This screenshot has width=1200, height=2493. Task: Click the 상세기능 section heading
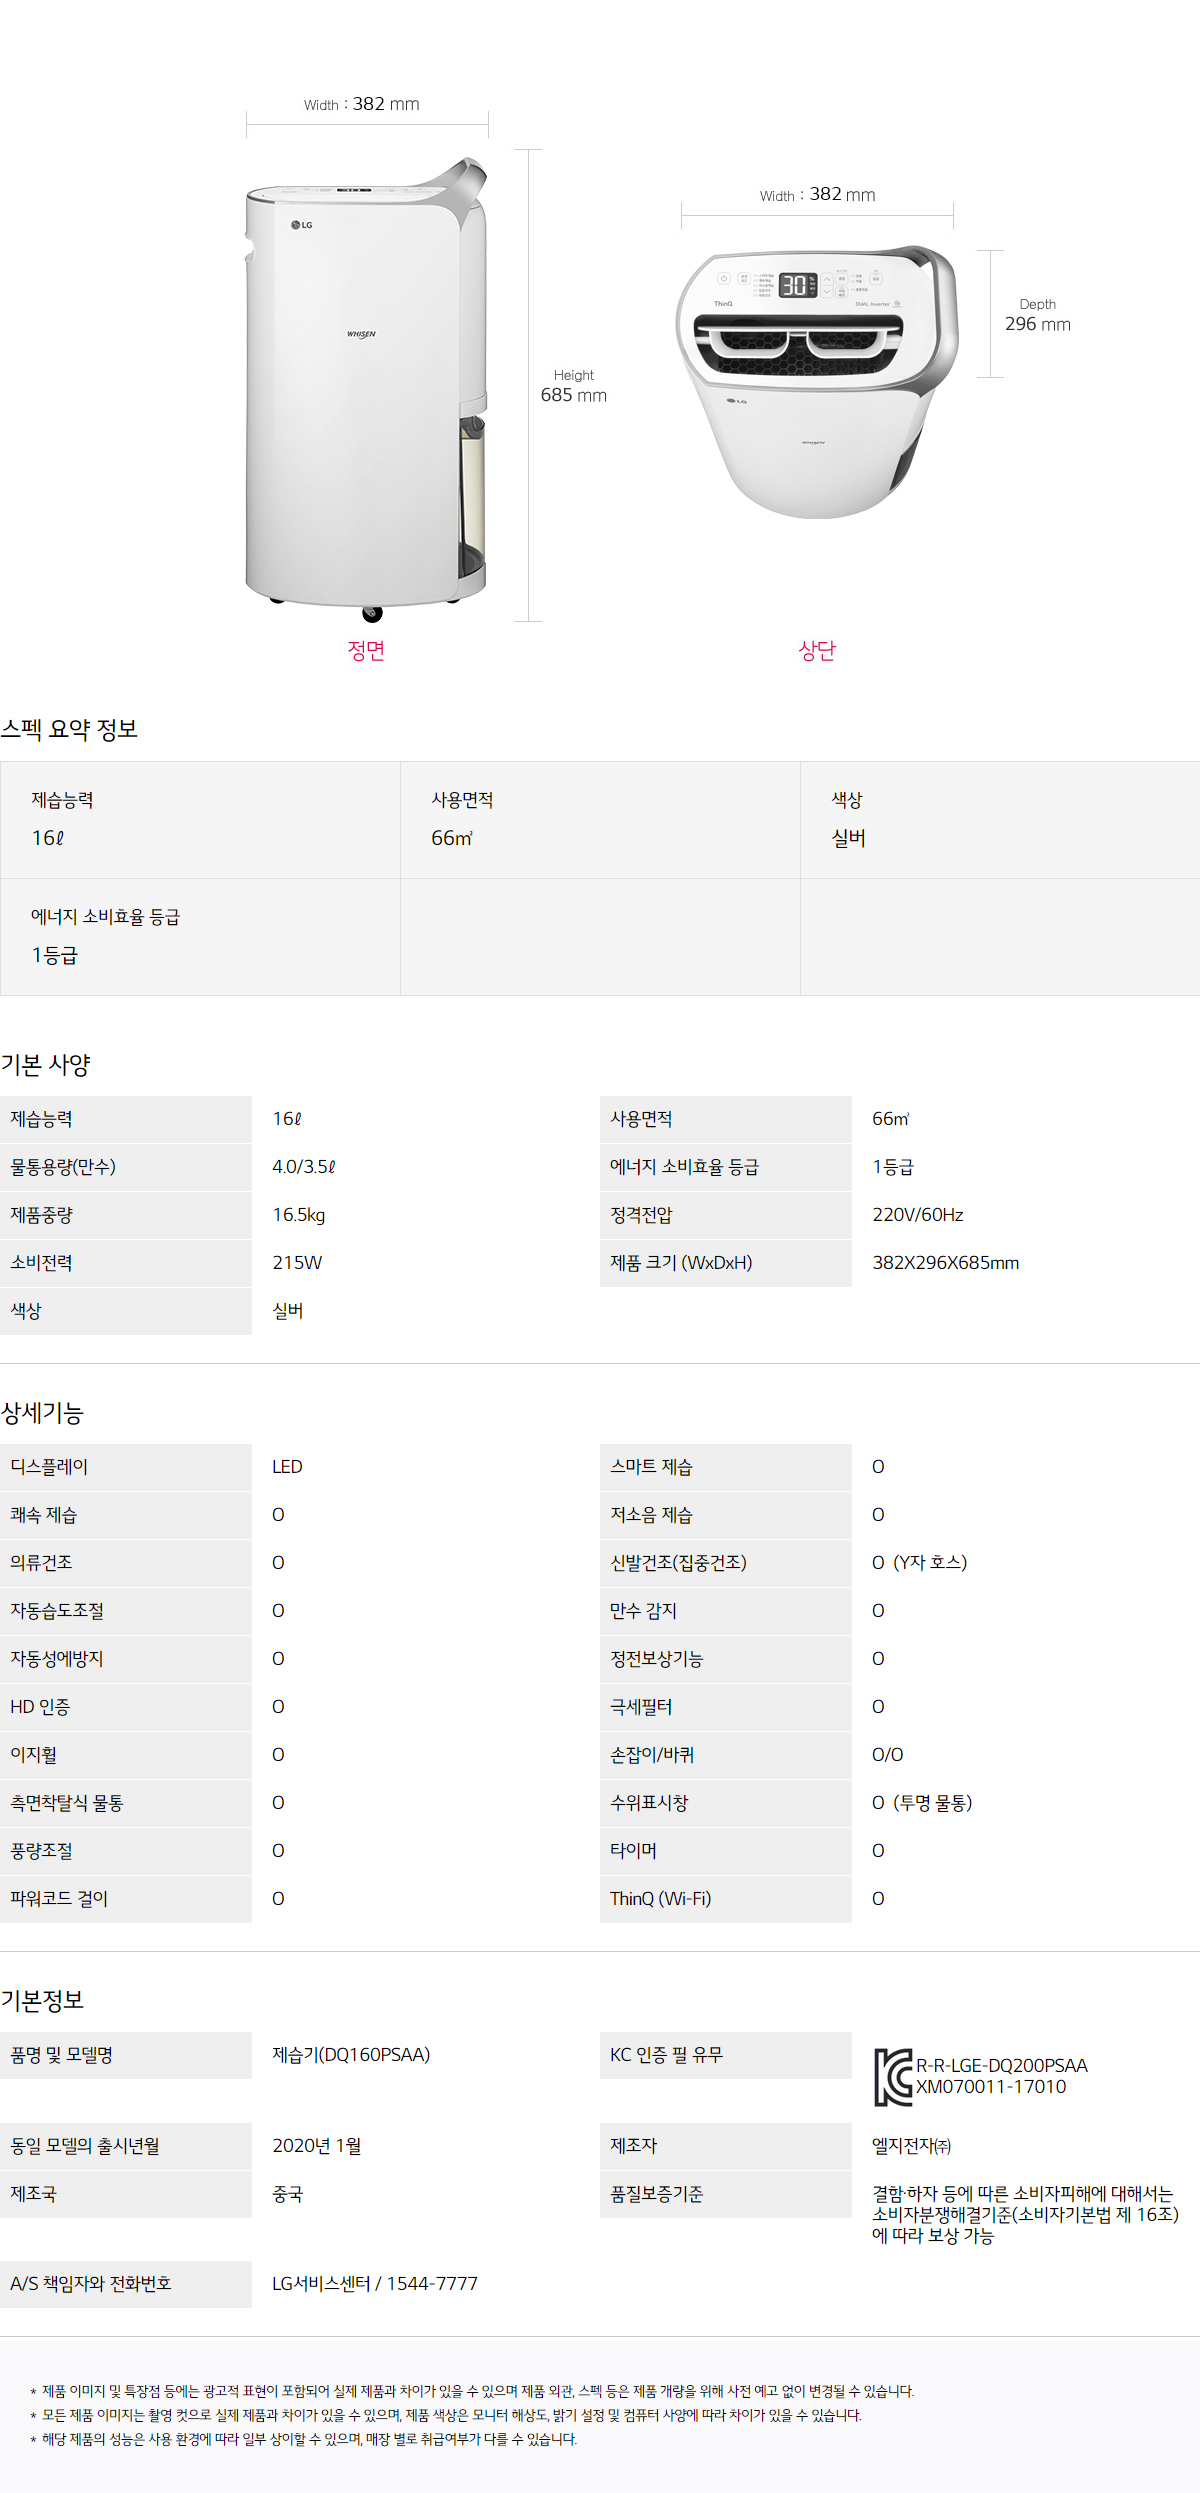42,1413
